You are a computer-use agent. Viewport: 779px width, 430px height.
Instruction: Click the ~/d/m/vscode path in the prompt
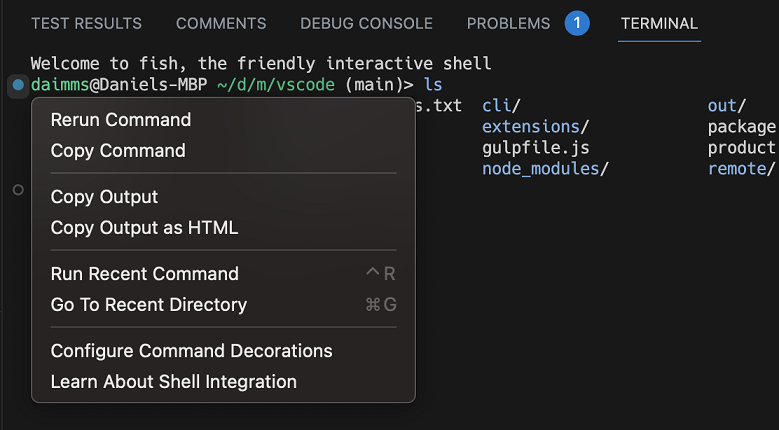(275, 85)
